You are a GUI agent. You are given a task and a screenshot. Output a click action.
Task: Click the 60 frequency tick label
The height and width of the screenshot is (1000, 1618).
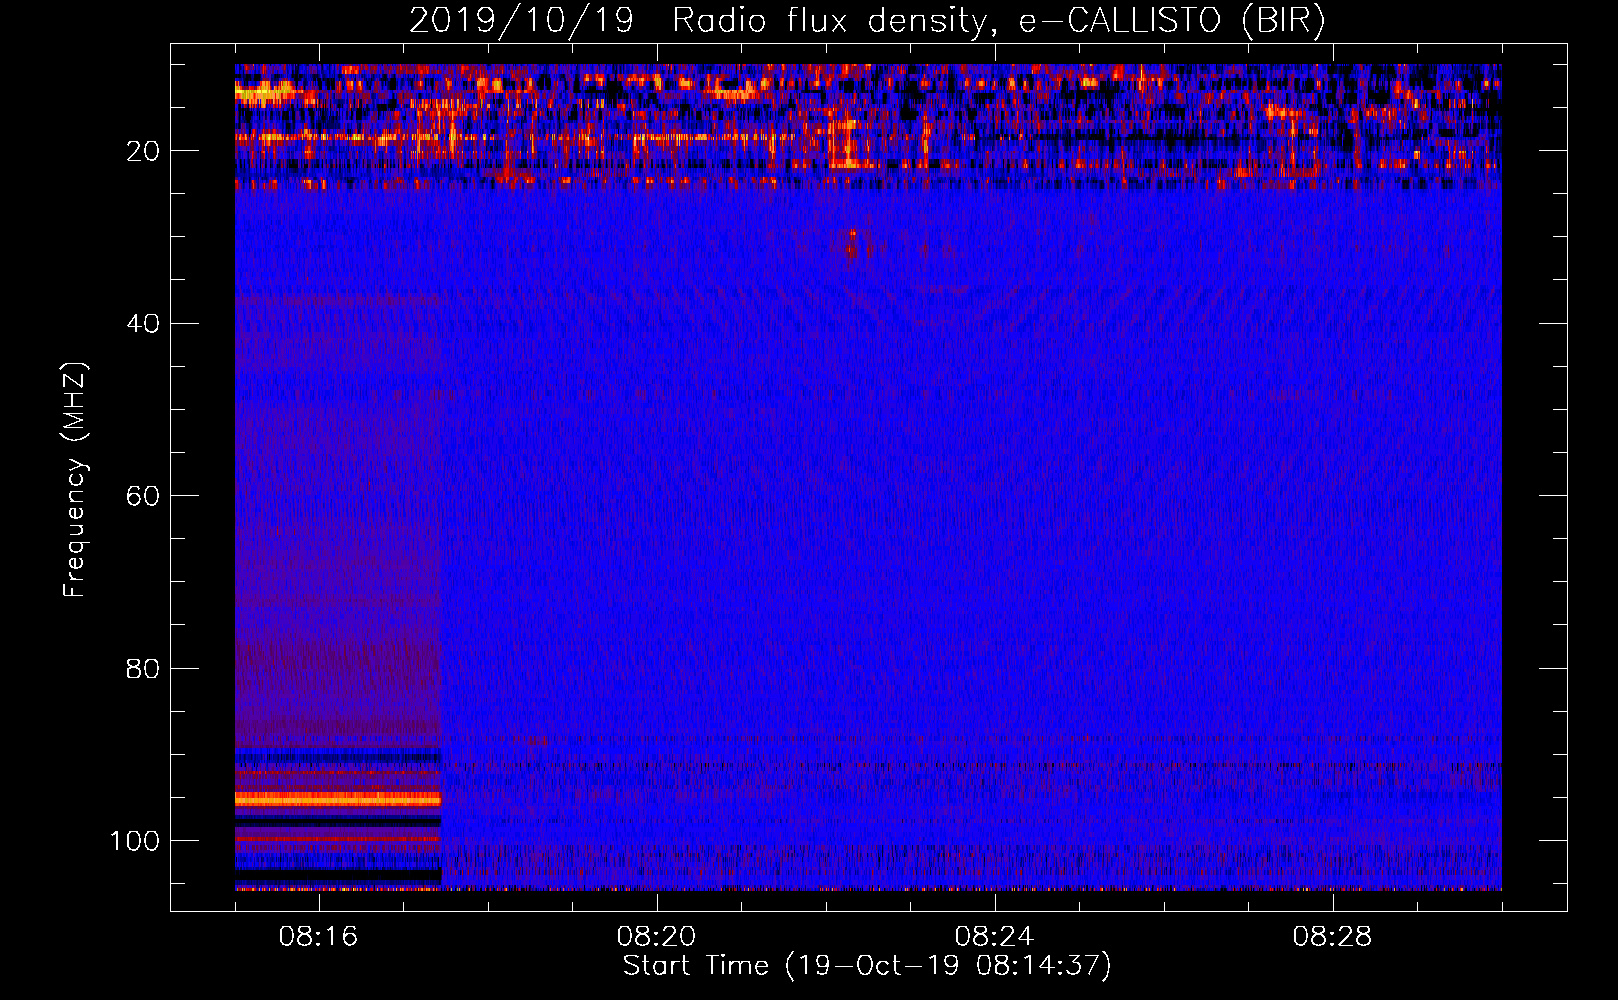(x=143, y=497)
